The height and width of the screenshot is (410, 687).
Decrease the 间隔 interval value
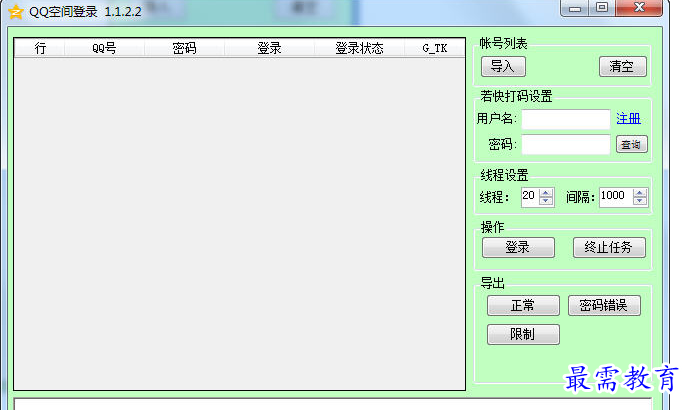640,201
